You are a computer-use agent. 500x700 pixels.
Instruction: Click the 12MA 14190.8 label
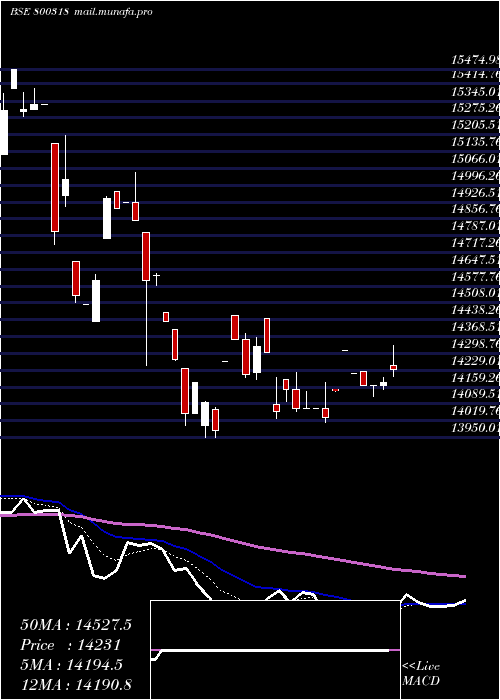(x=76, y=685)
